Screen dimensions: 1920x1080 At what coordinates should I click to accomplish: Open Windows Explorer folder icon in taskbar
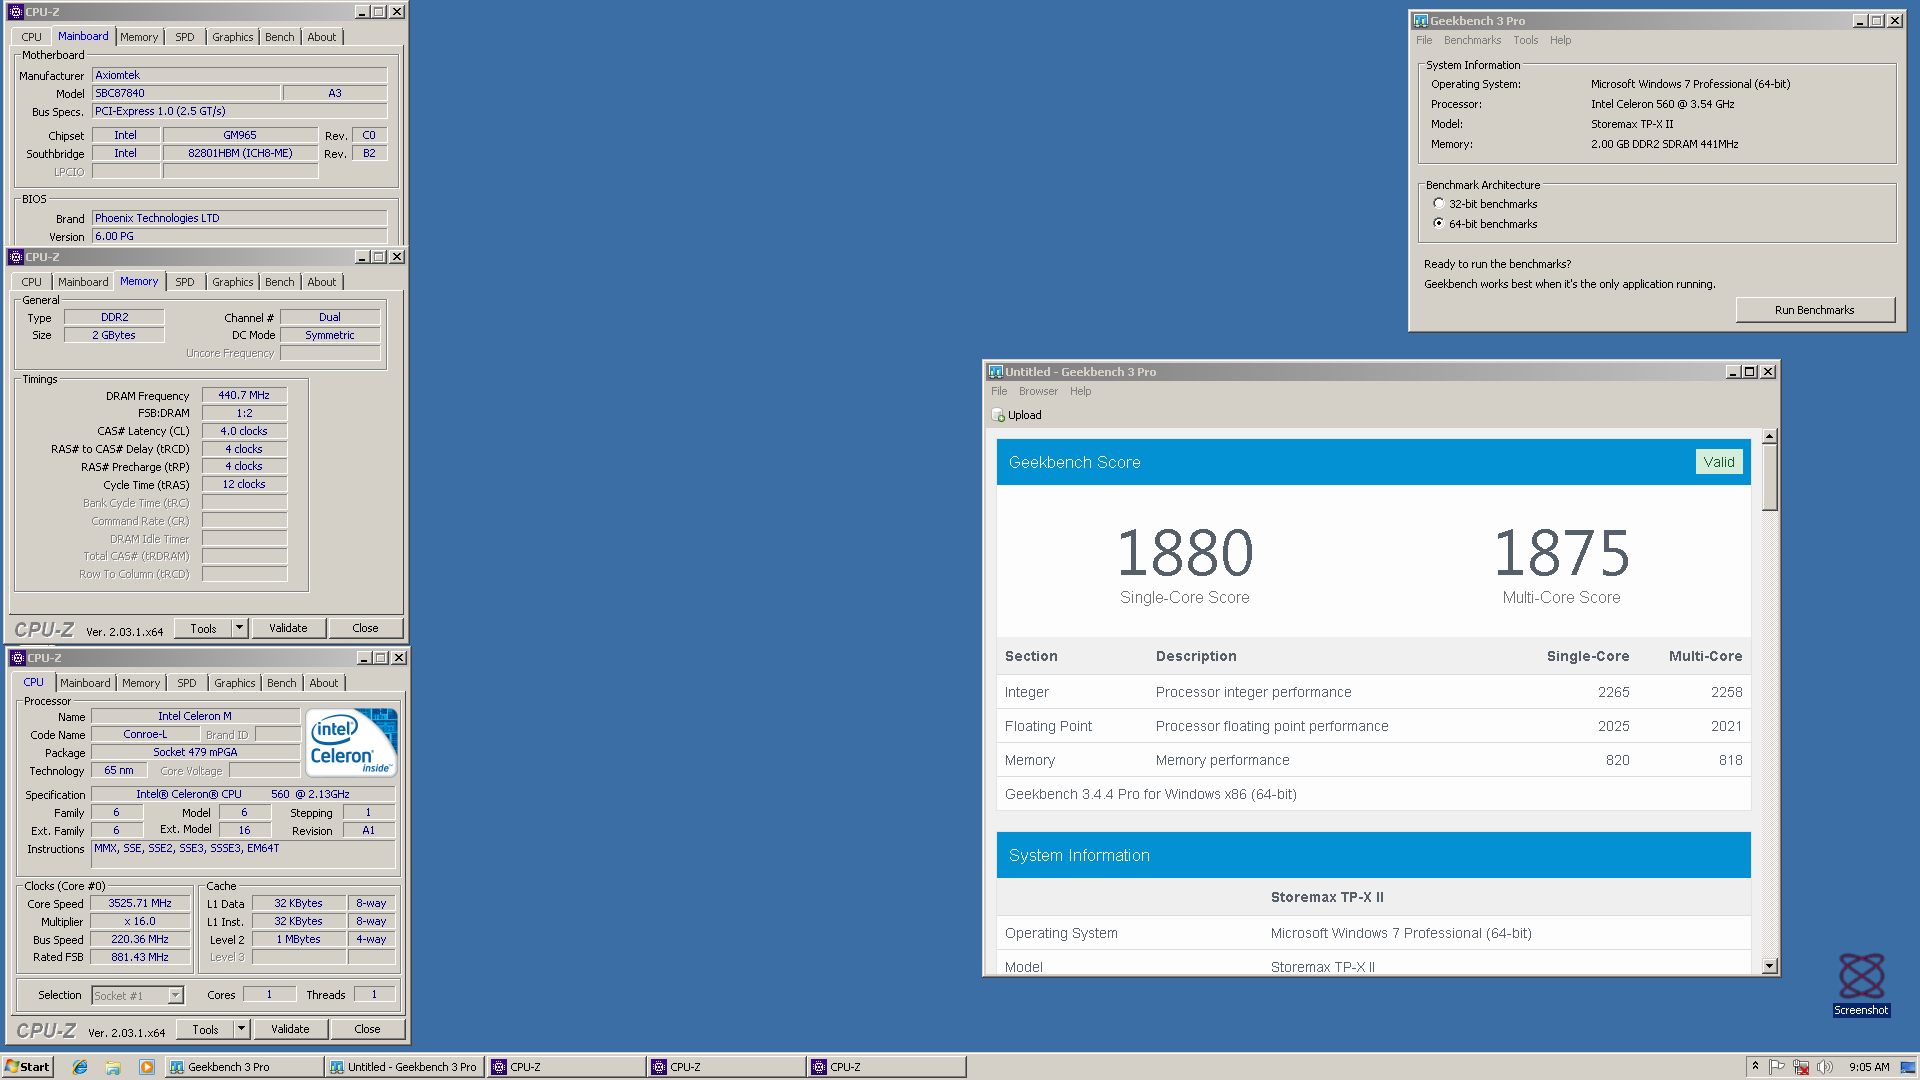click(113, 1067)
